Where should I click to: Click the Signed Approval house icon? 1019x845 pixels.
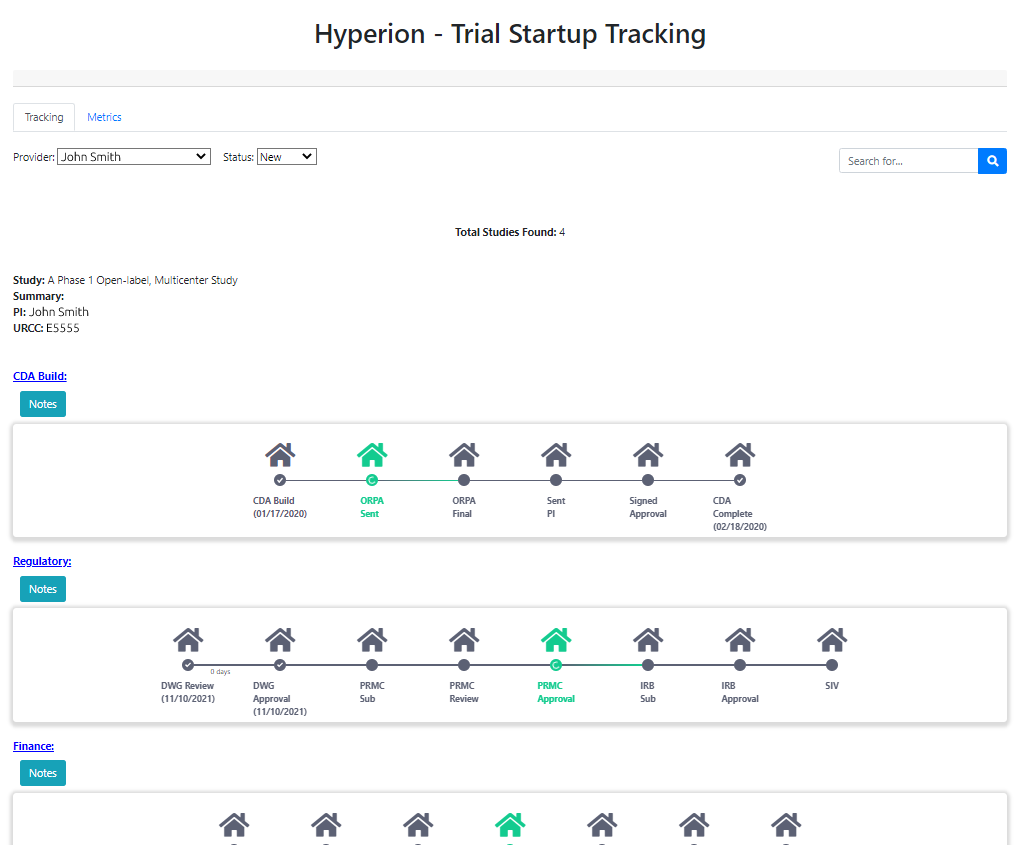pyautogui.click(x=648, y=455)
